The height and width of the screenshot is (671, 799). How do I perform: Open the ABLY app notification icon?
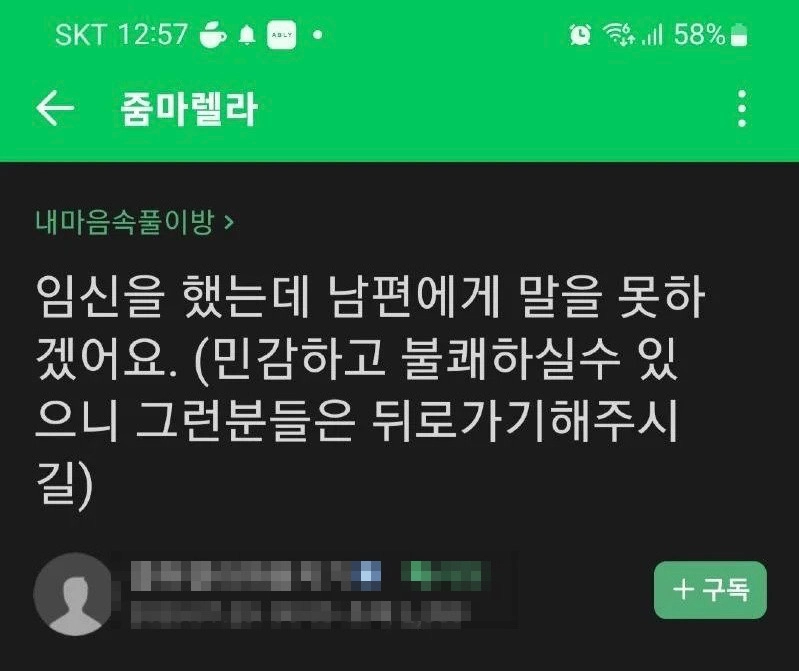coord(281,35)
